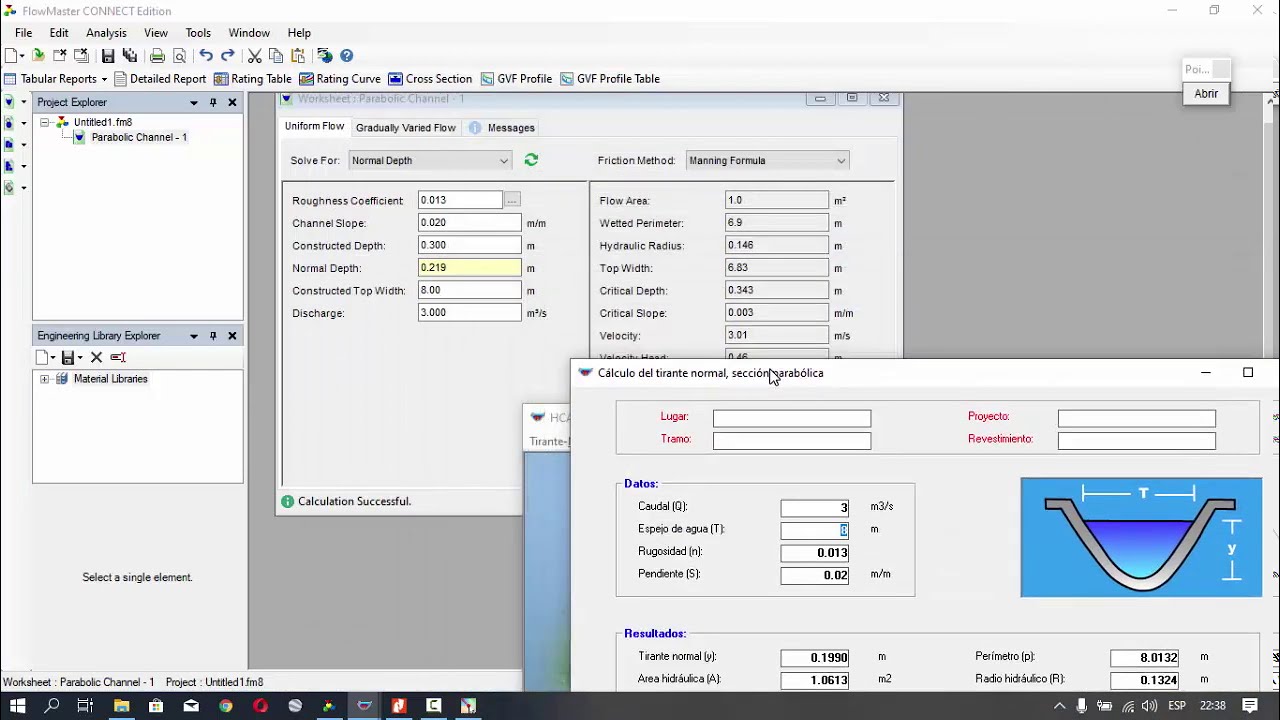Screen dimensions: 1280x720
Task: Select the Uniform Flow tab
Action: tap(314, 127)
